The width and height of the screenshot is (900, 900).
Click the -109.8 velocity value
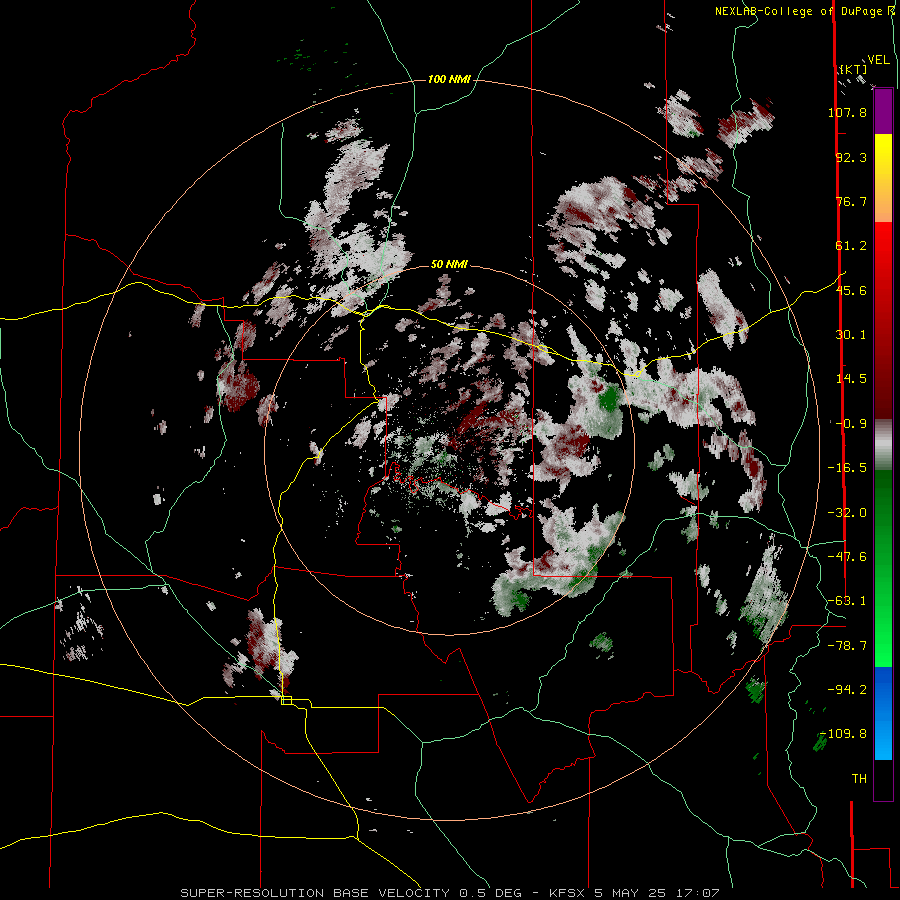tap(844, 734)
